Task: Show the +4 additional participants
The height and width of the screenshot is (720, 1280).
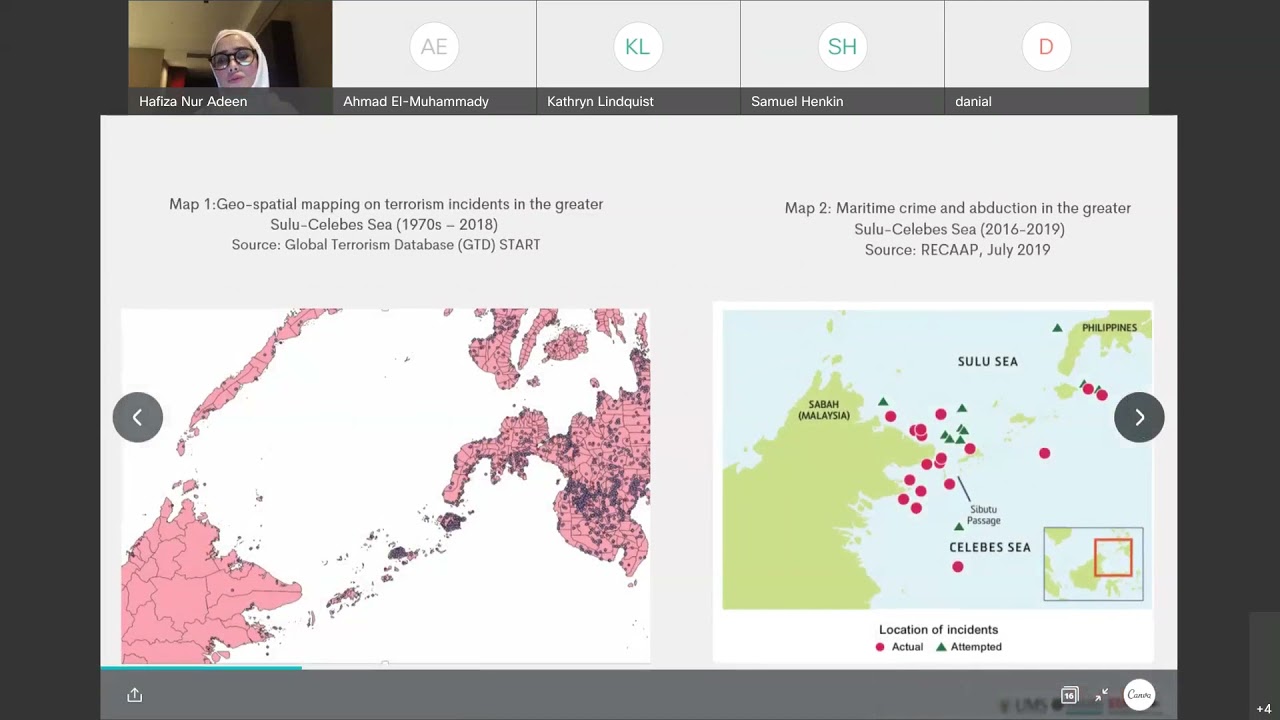Action: tap(1264, 709)
